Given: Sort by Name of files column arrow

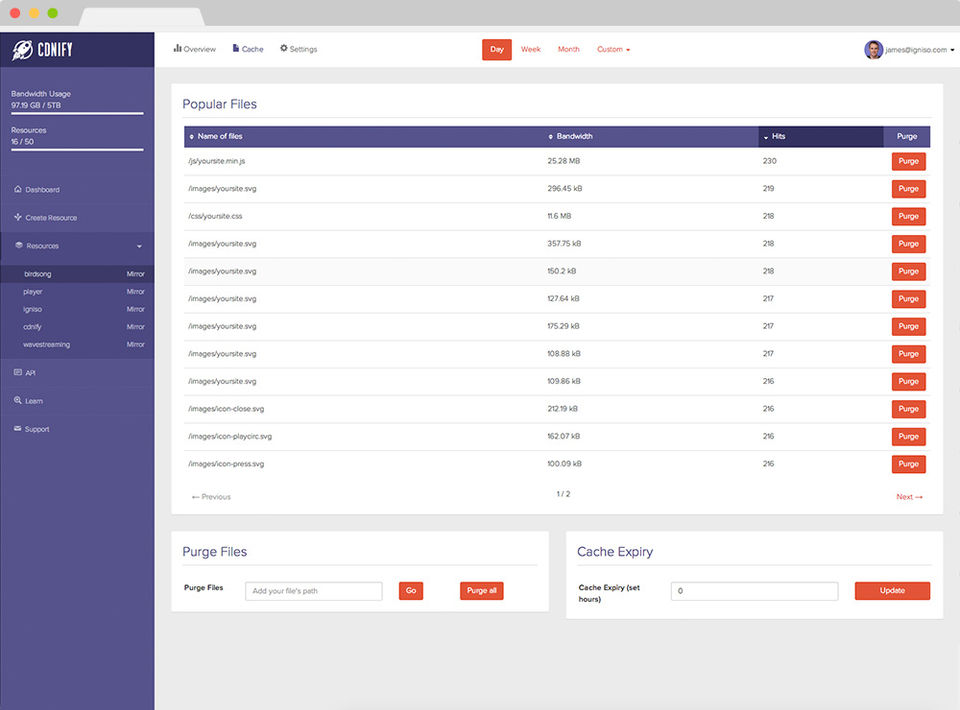Looking at the screenshot, I should click(192, 136).
